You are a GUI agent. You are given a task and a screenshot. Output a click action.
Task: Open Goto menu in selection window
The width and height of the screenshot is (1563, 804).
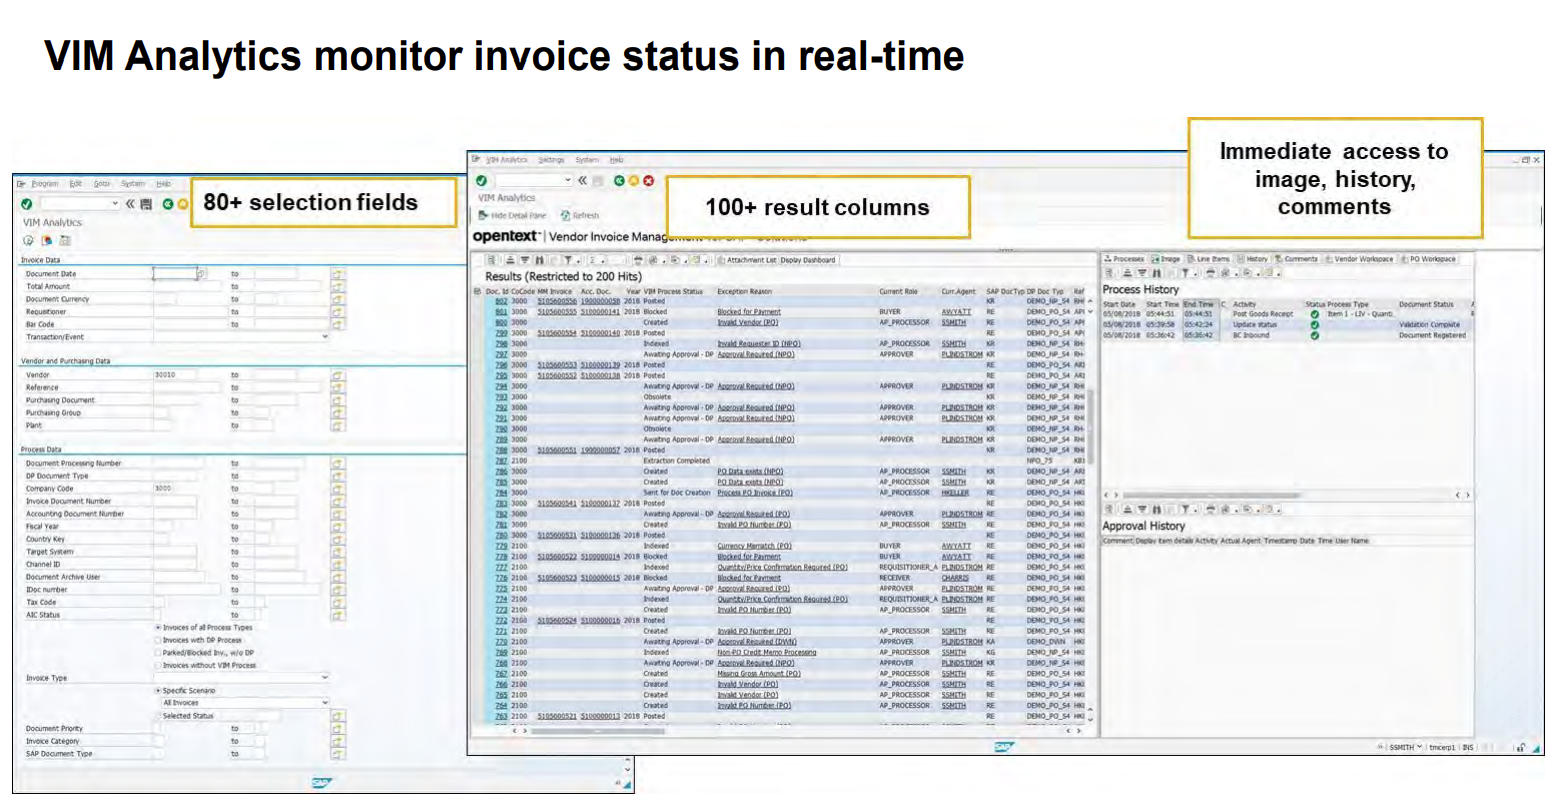(102, 184)
